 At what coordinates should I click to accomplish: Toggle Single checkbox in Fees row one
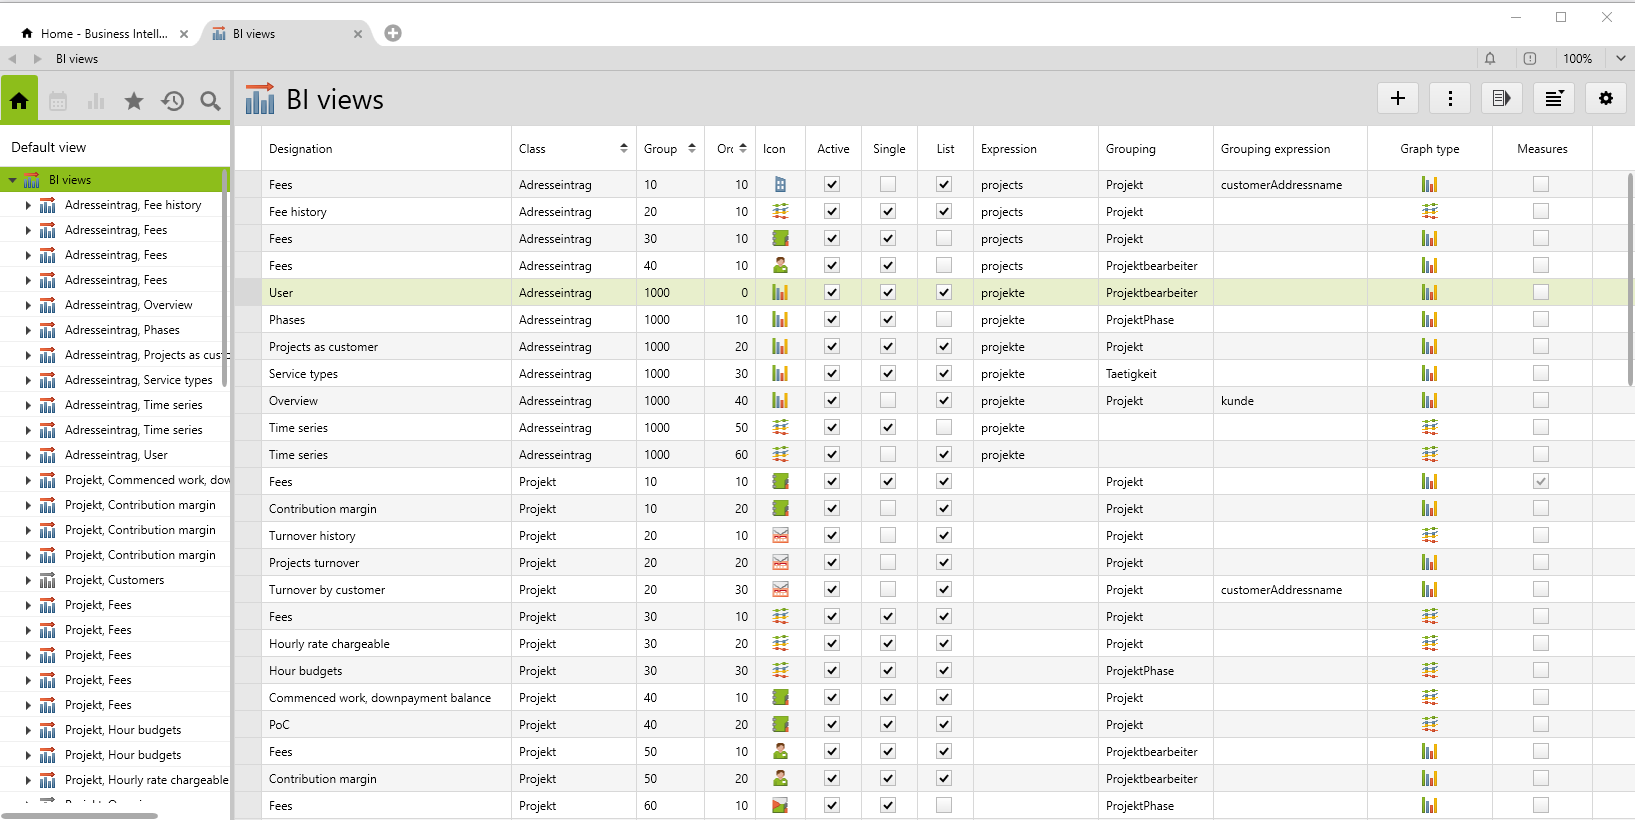click(x=888, y=185)
